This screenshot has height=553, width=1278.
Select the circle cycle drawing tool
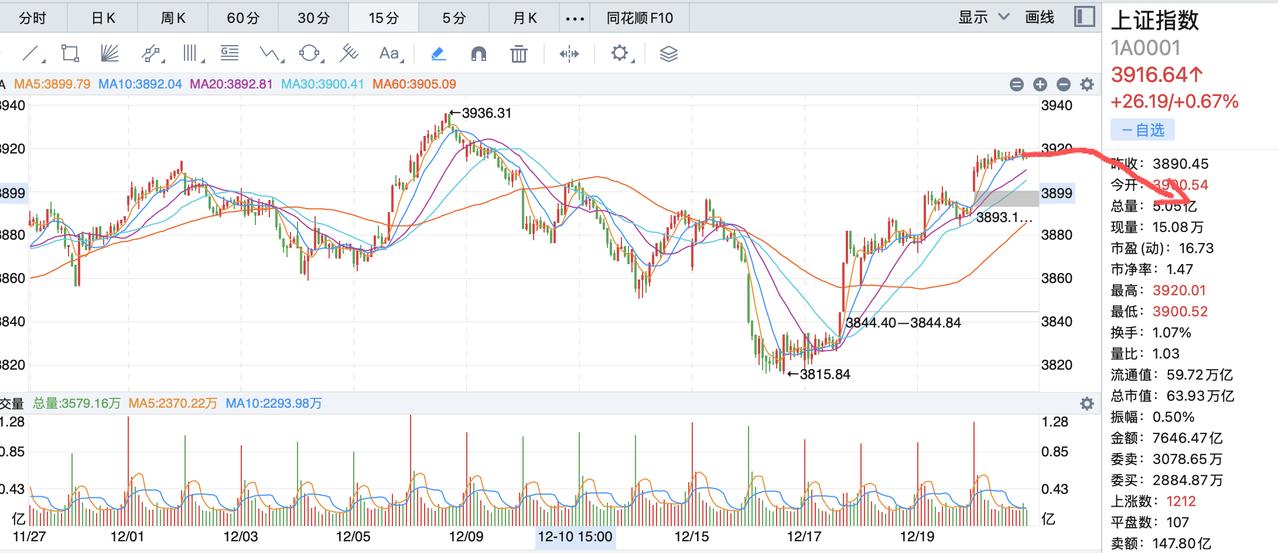click(310, 53)
